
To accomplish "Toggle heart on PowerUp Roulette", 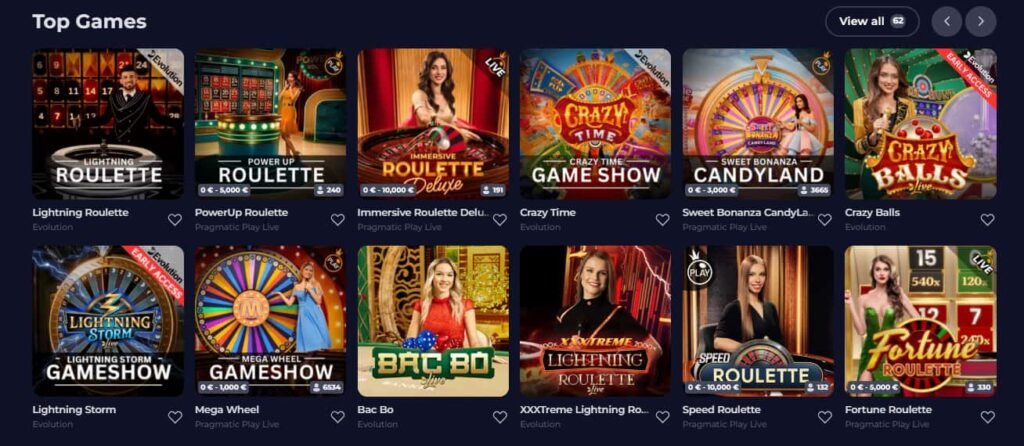I will point(338,220).
